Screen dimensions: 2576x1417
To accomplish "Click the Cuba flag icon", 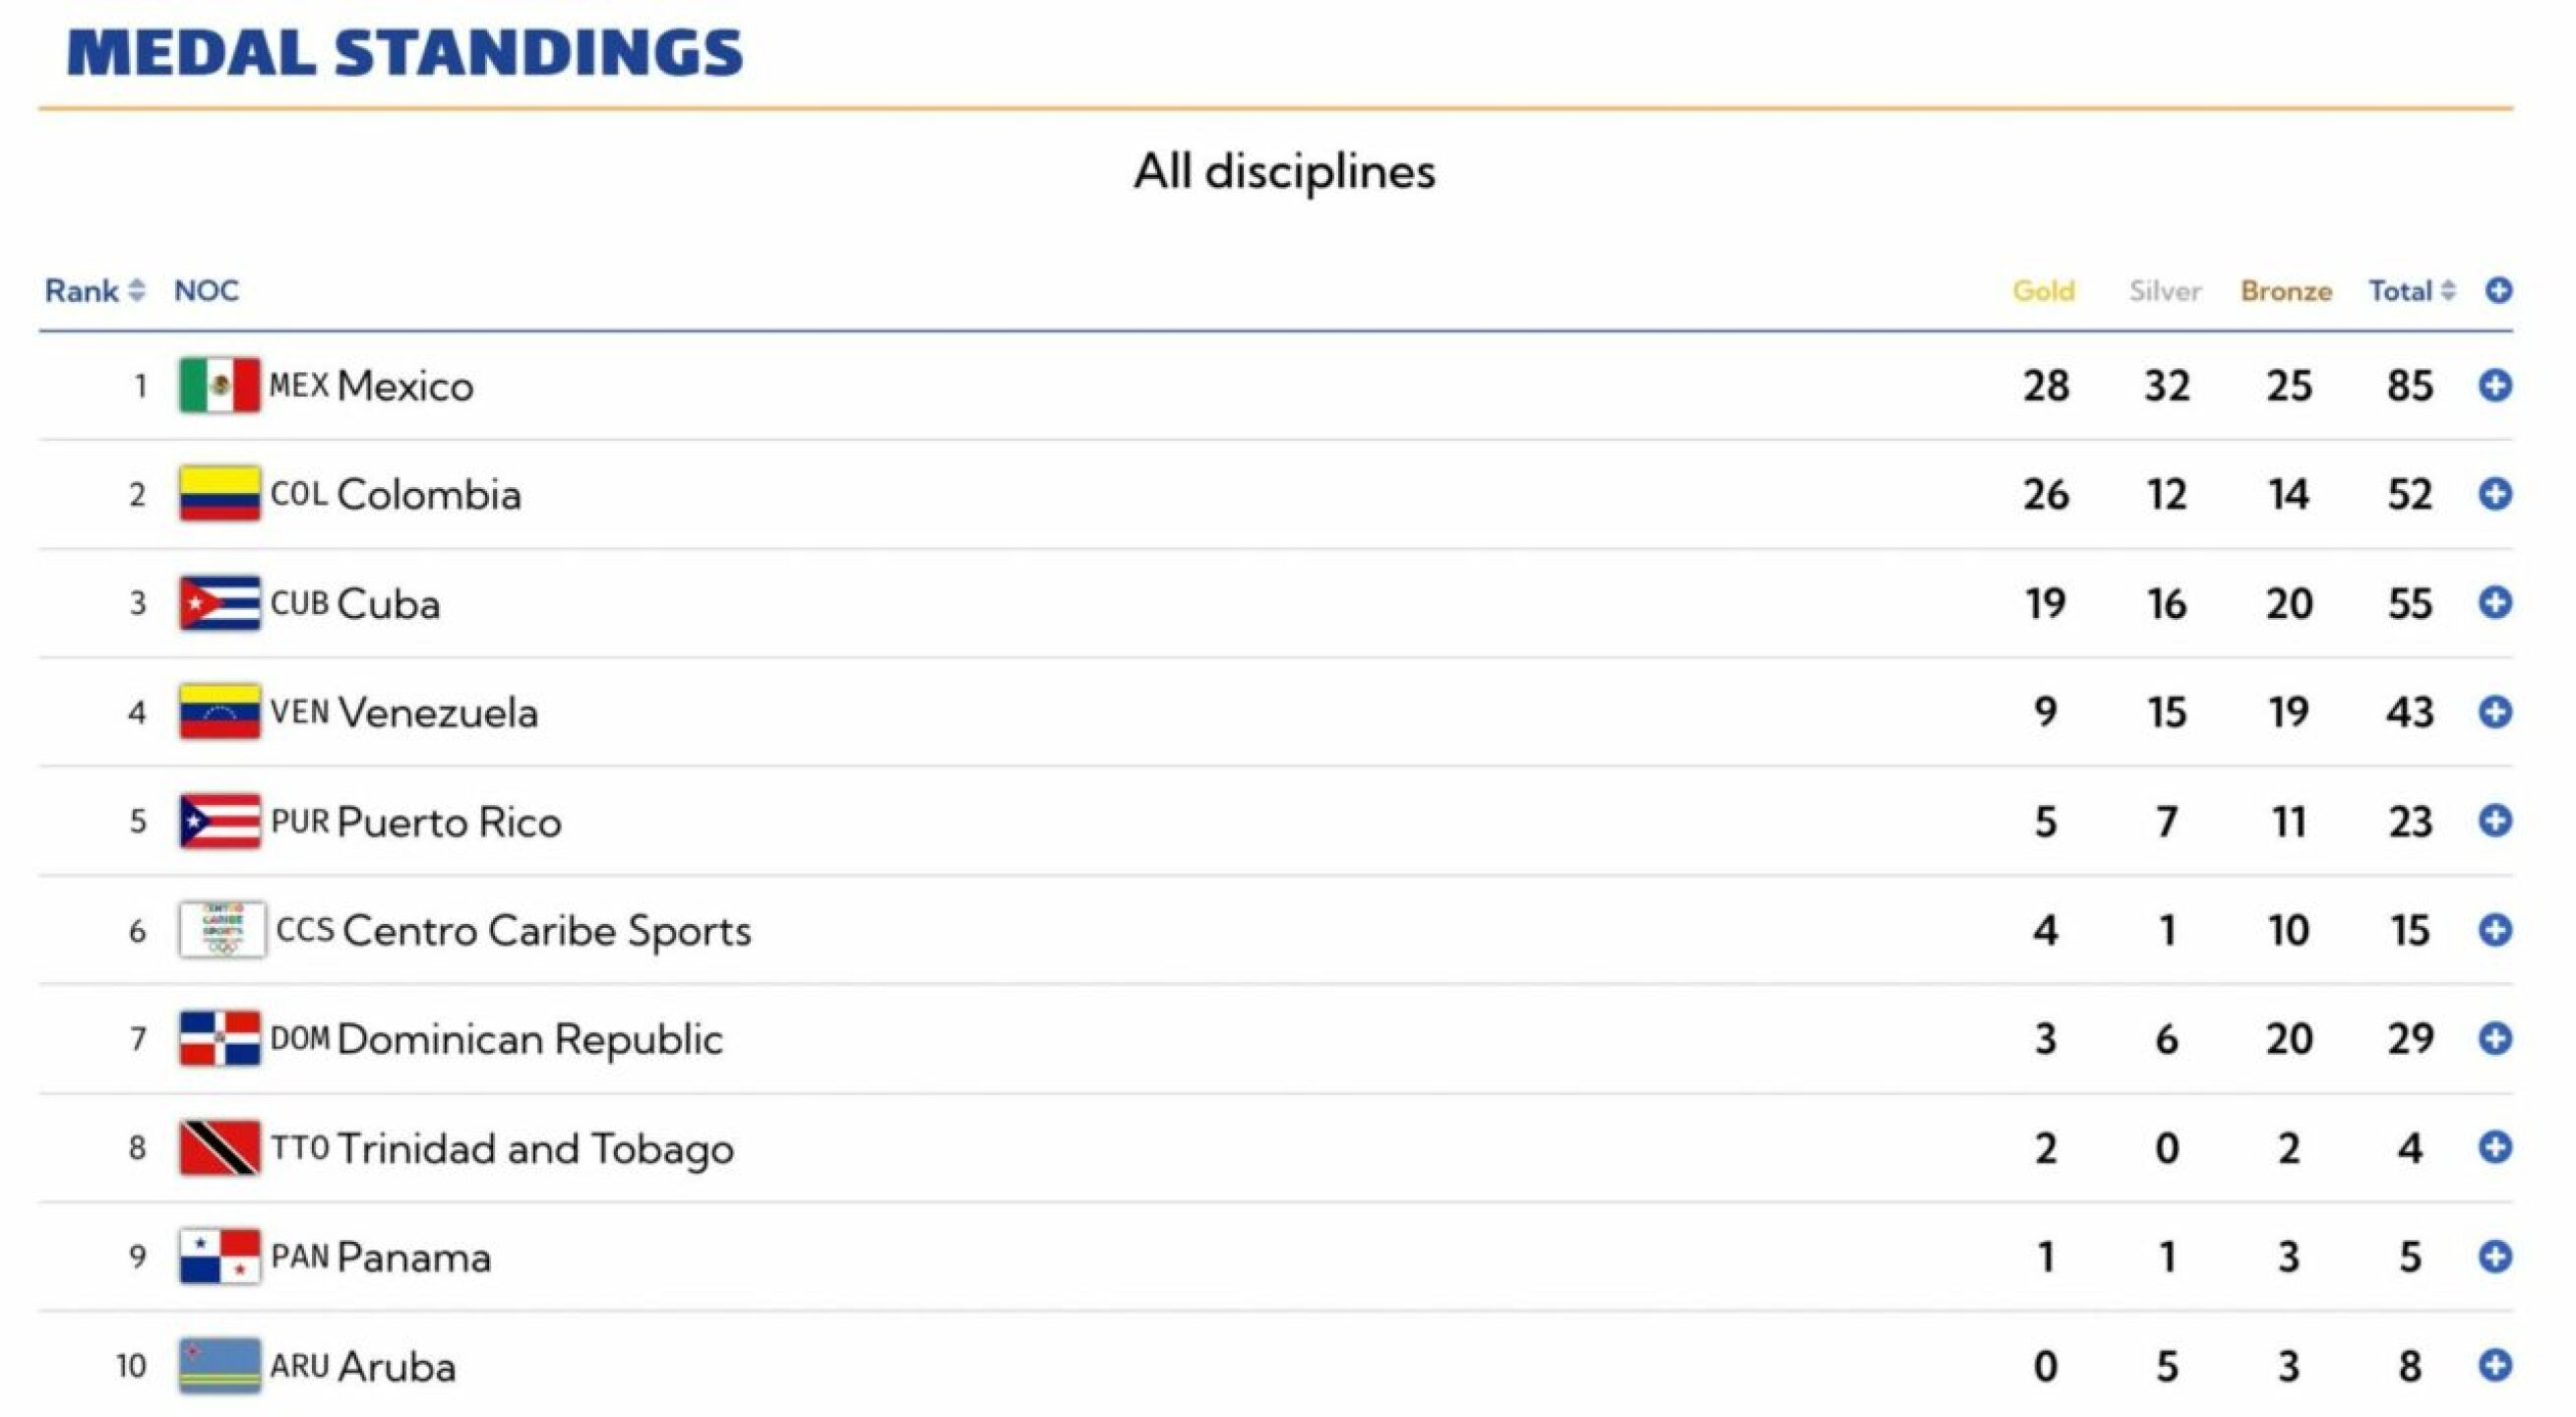I will click(219, 603).
